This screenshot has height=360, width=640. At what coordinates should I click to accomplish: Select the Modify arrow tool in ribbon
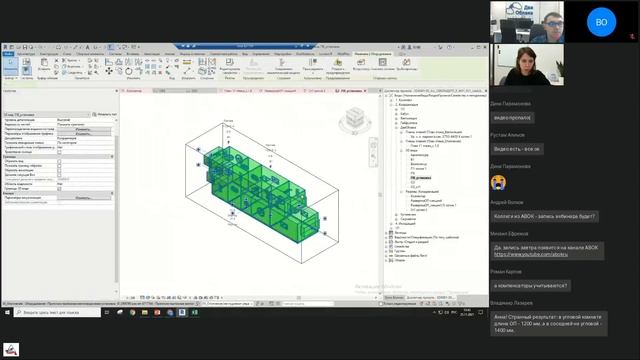[x=10, y=65]
